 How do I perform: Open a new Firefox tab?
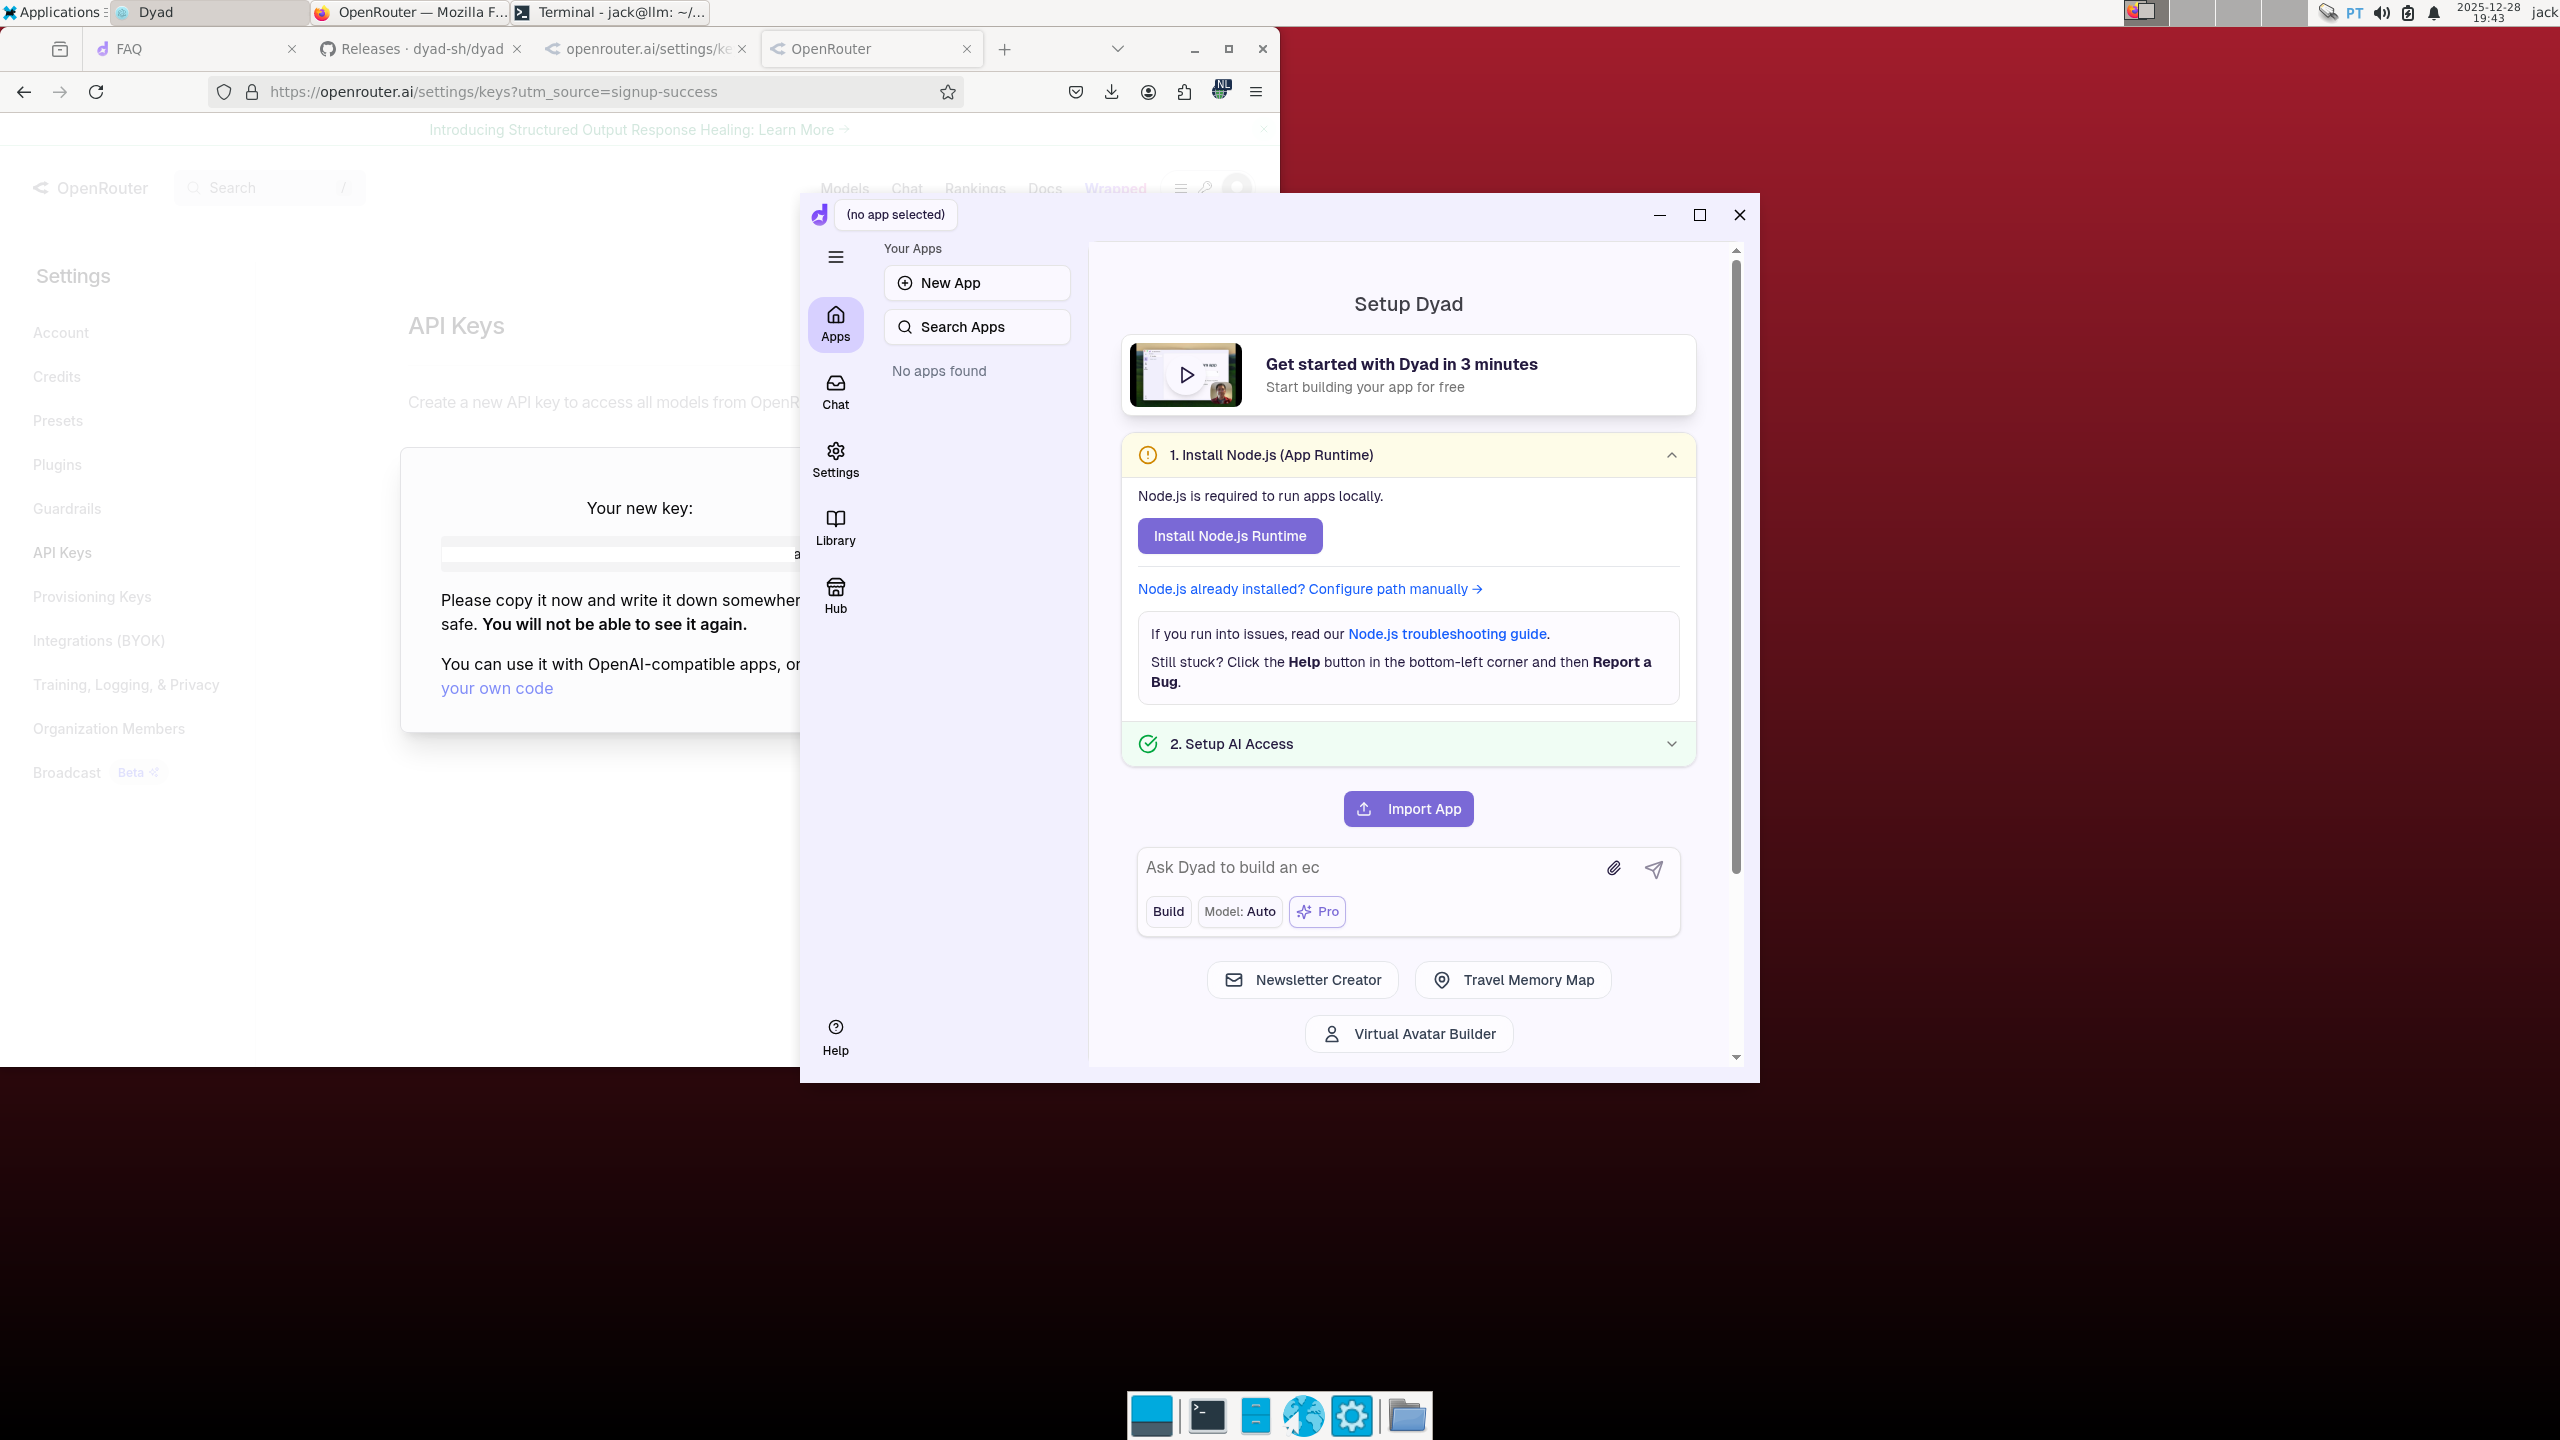tap(1005, 49)
